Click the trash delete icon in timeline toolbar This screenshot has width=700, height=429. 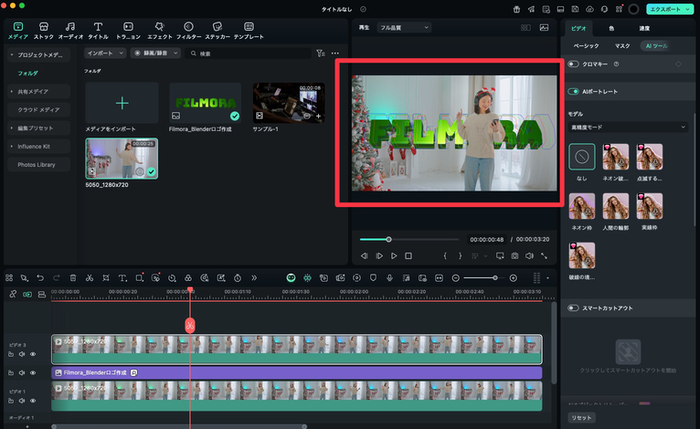[72, 277]
